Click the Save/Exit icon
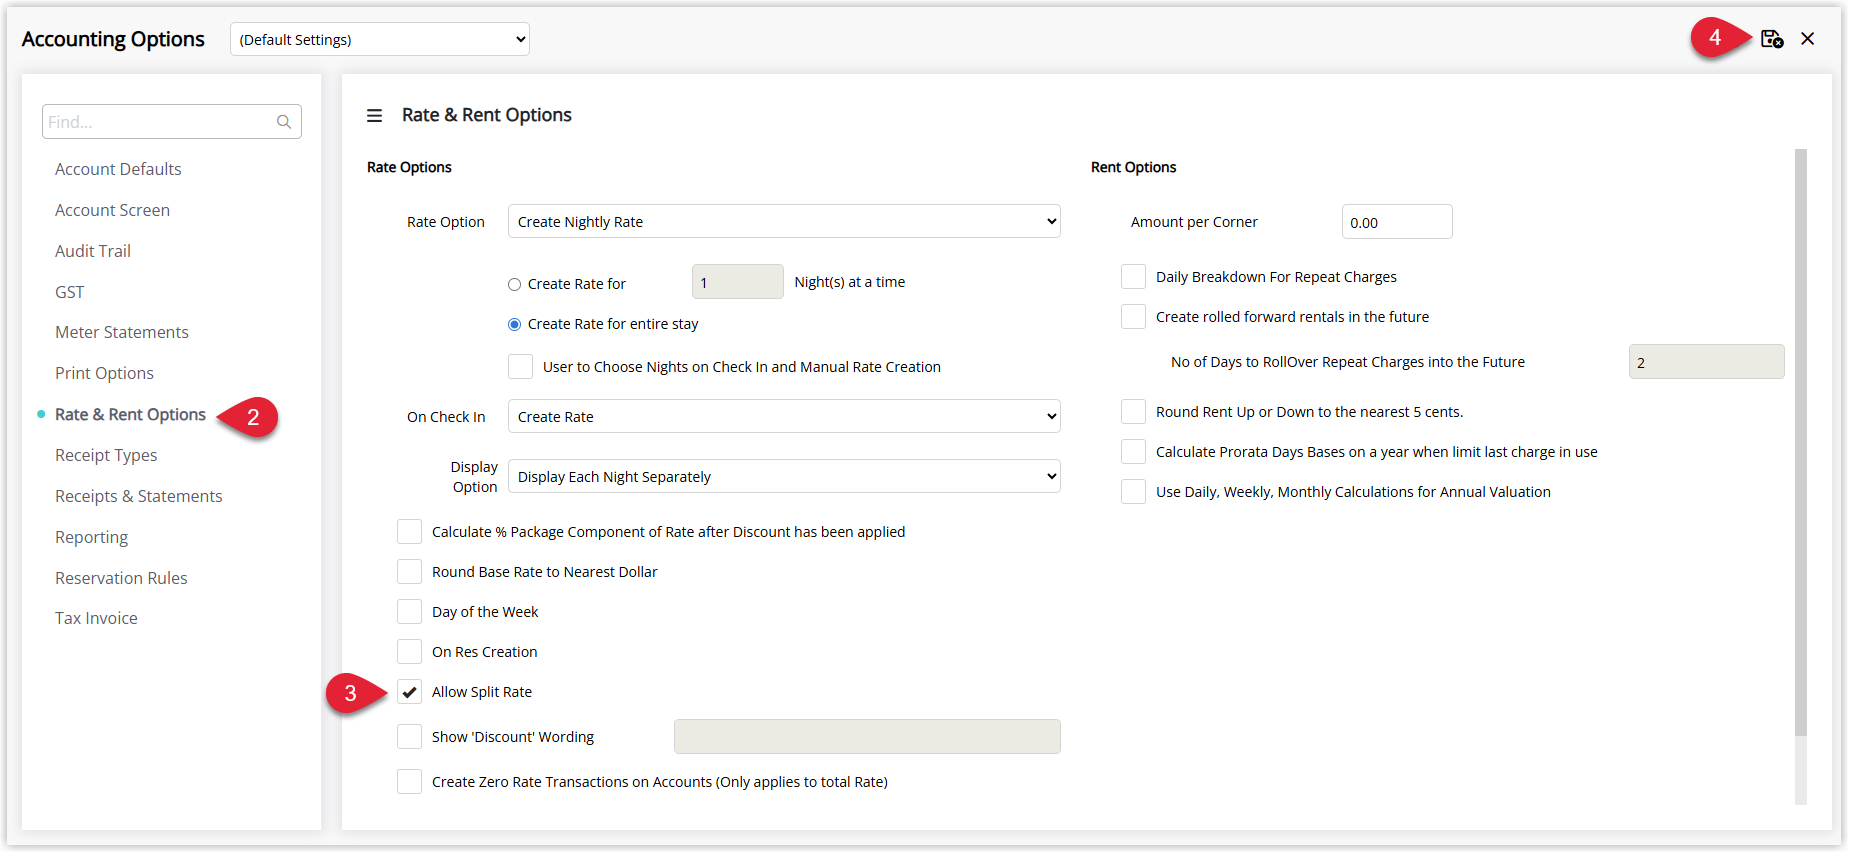Viewport: 1849px width, 853px height. click(1772, 39)
